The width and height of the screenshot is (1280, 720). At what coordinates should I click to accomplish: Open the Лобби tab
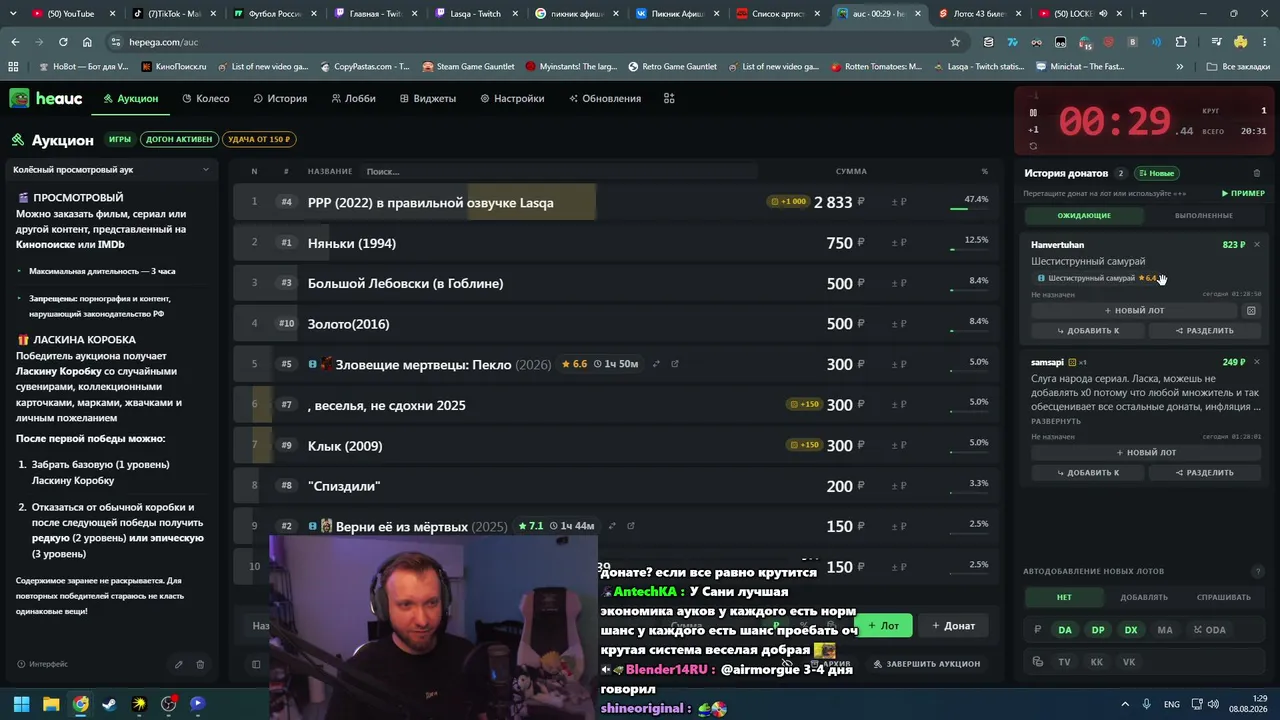(x=353, y=99)
